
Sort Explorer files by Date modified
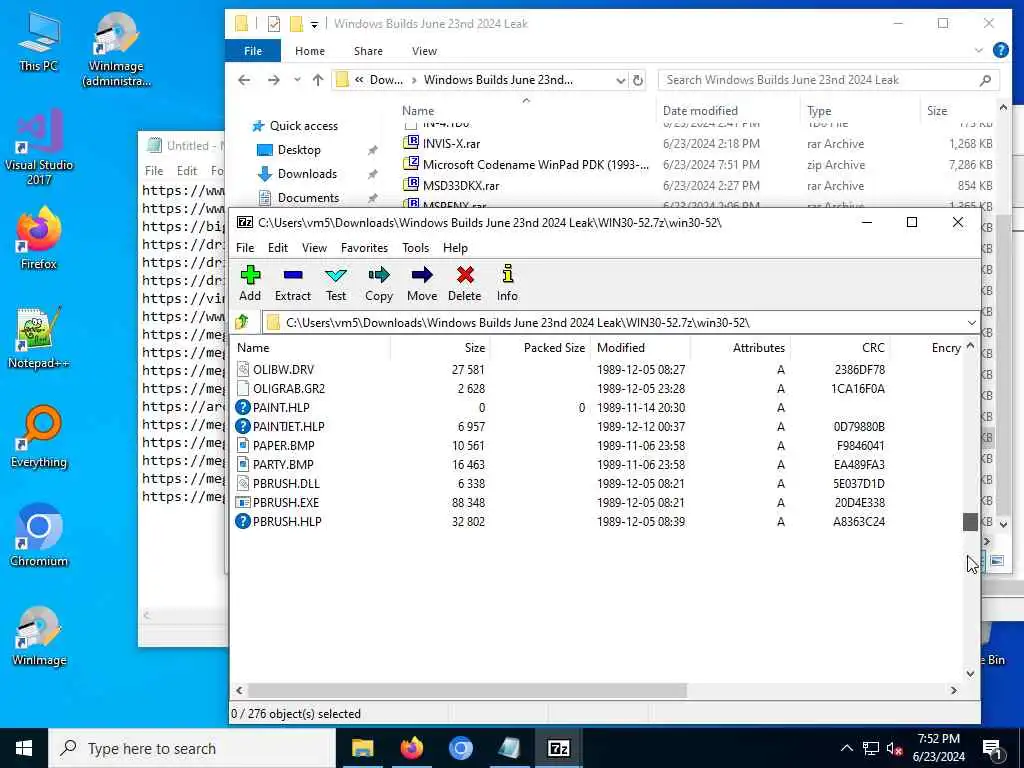pos(728,110)
